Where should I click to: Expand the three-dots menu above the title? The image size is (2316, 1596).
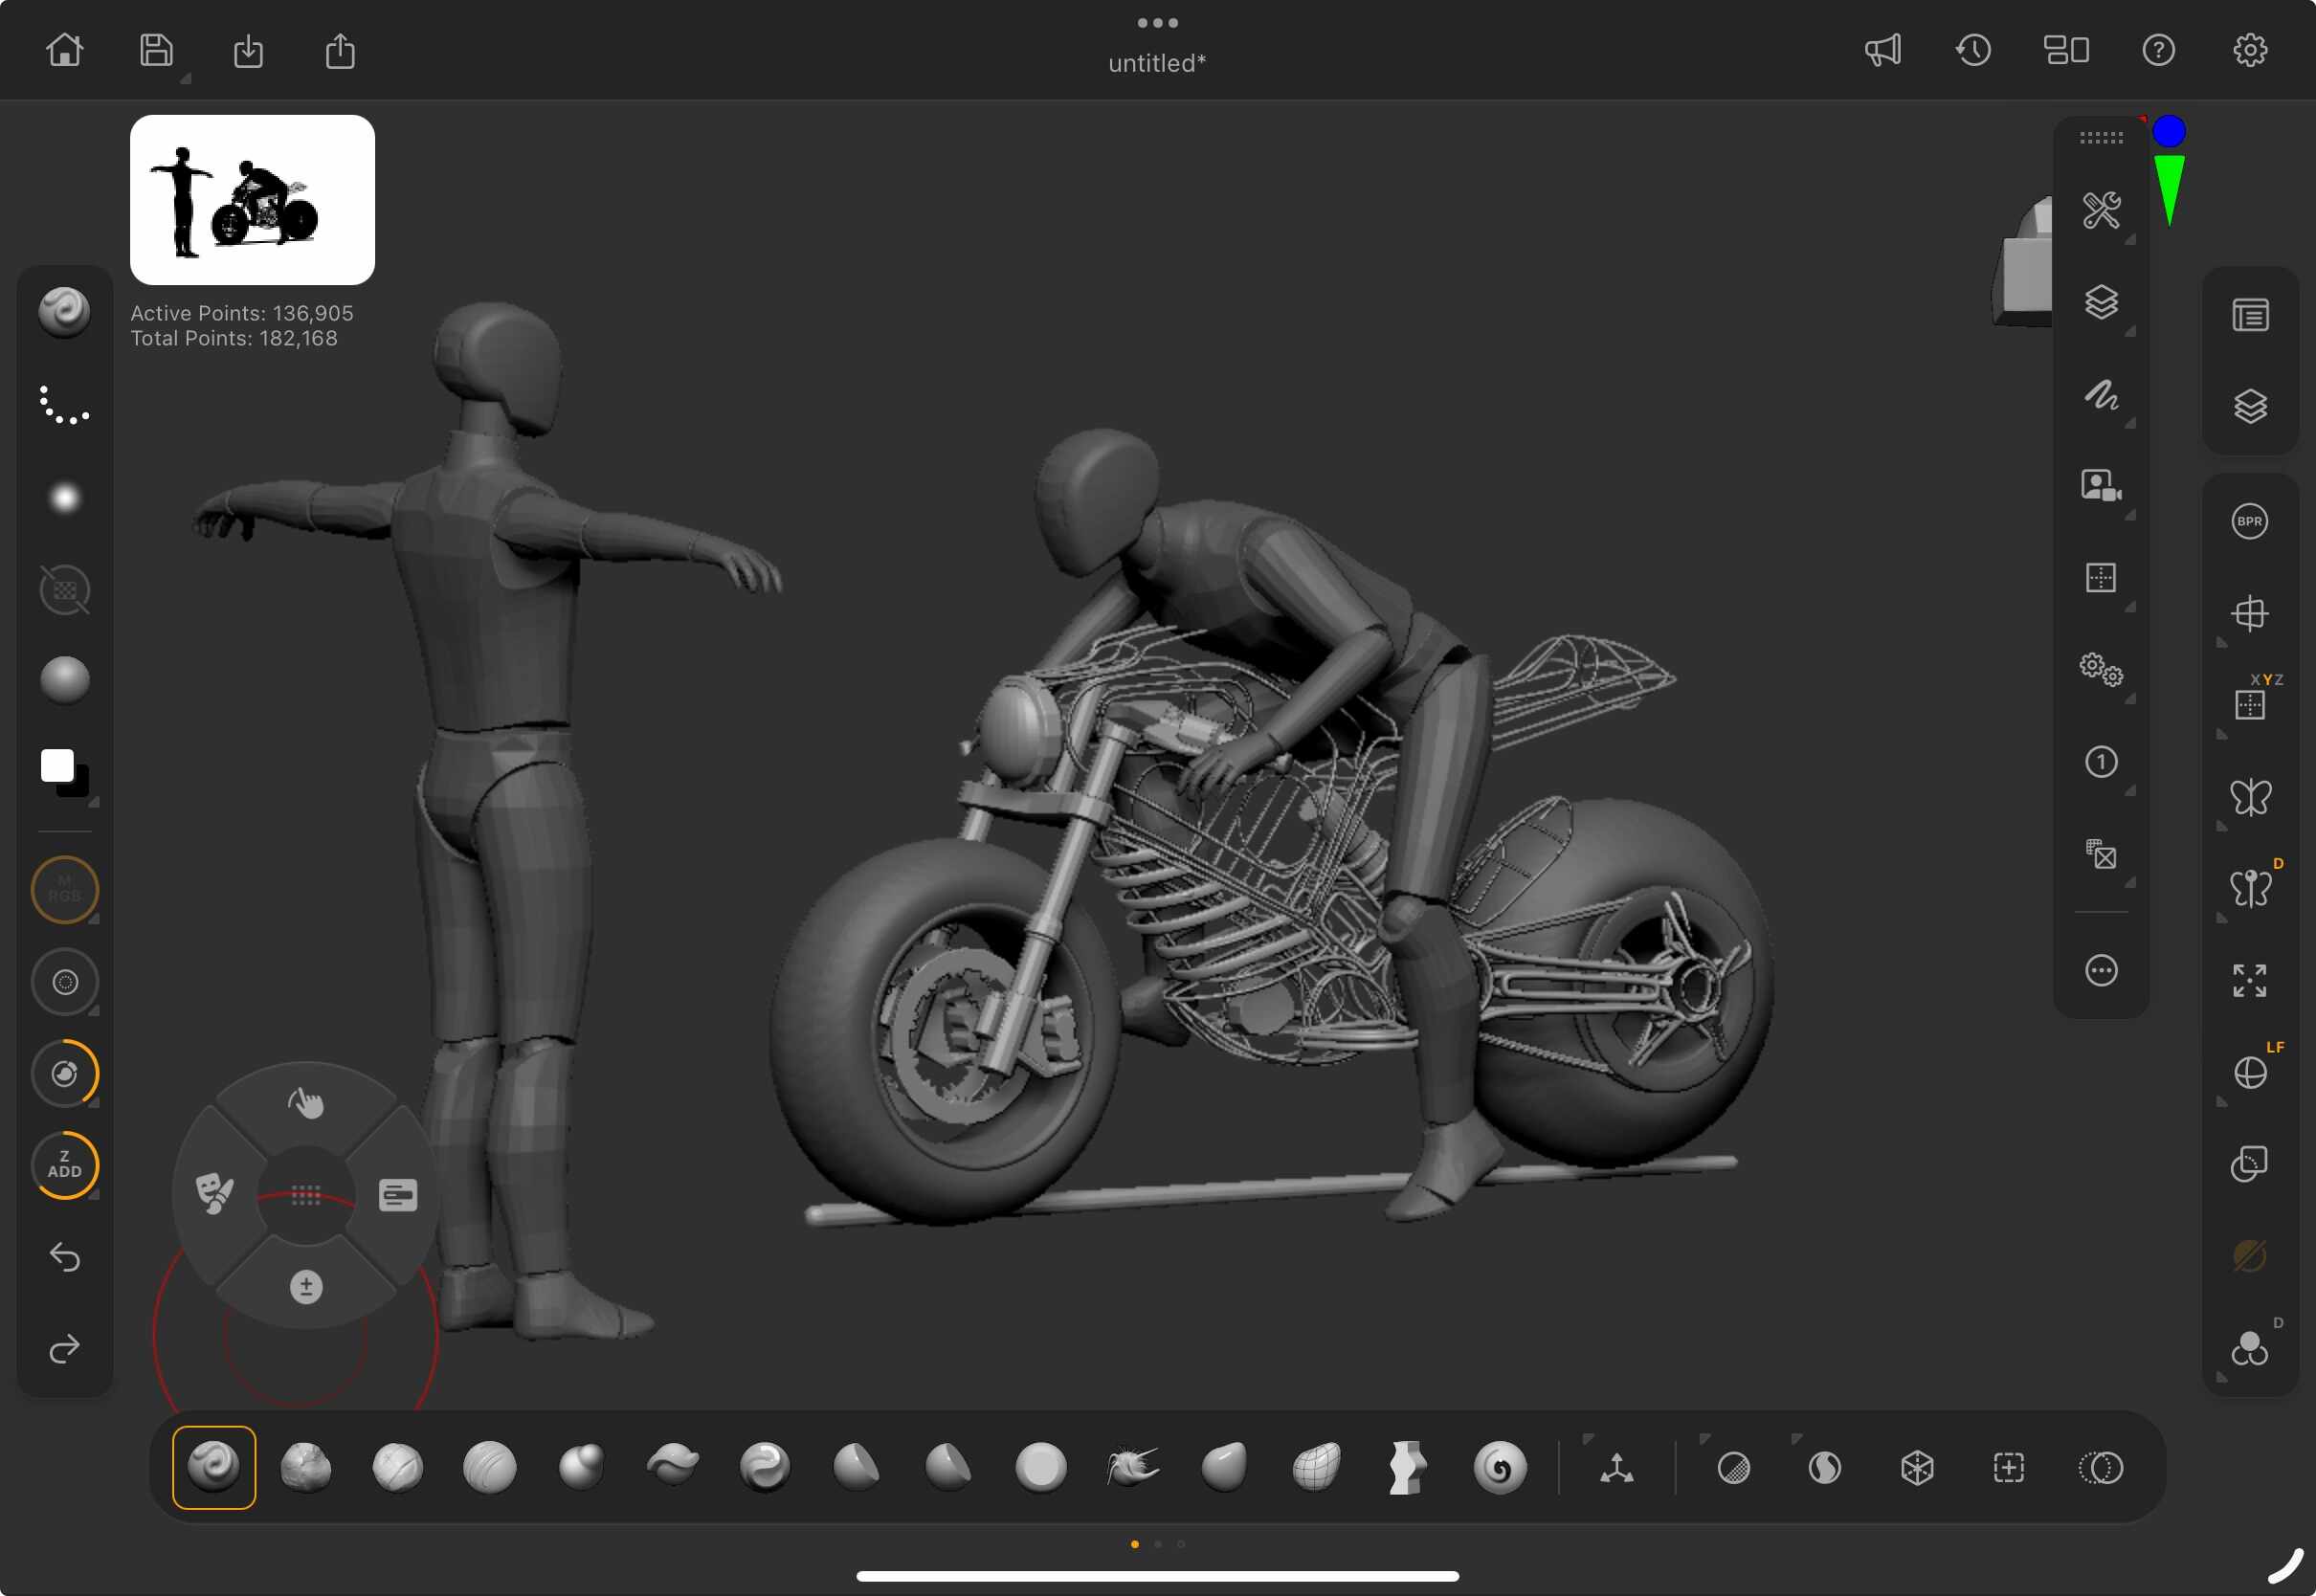pyautogui.click(x=1157, y=23)
